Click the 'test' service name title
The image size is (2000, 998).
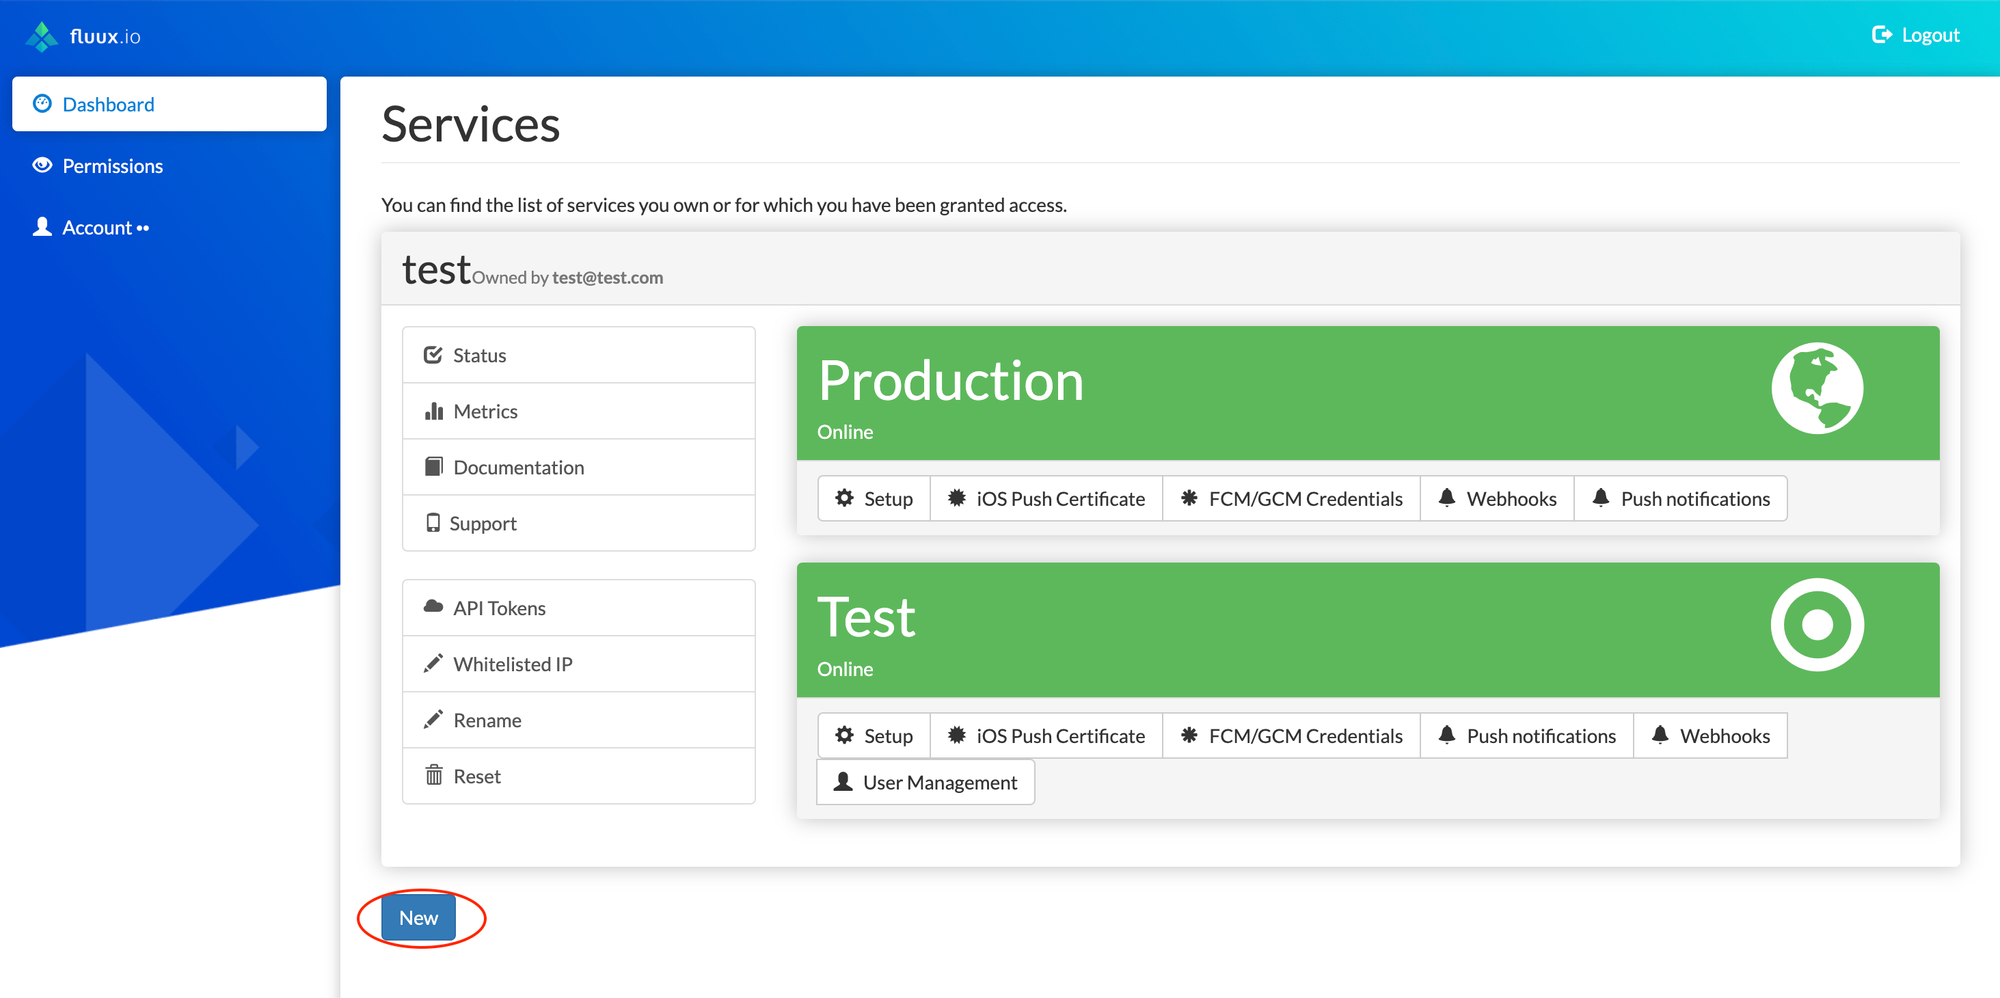tap(436, 270)
